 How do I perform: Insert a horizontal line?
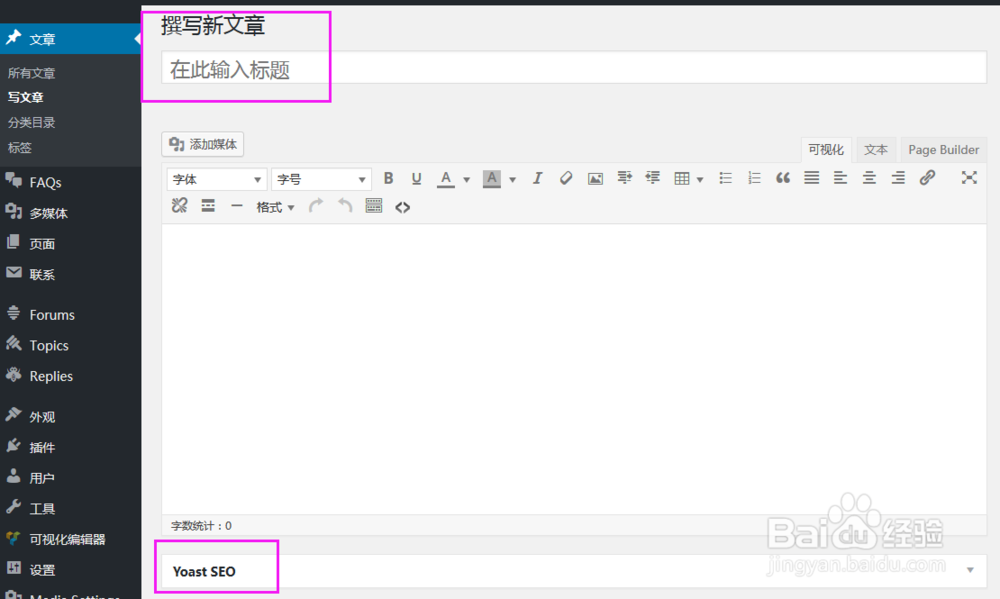[237, 206]
